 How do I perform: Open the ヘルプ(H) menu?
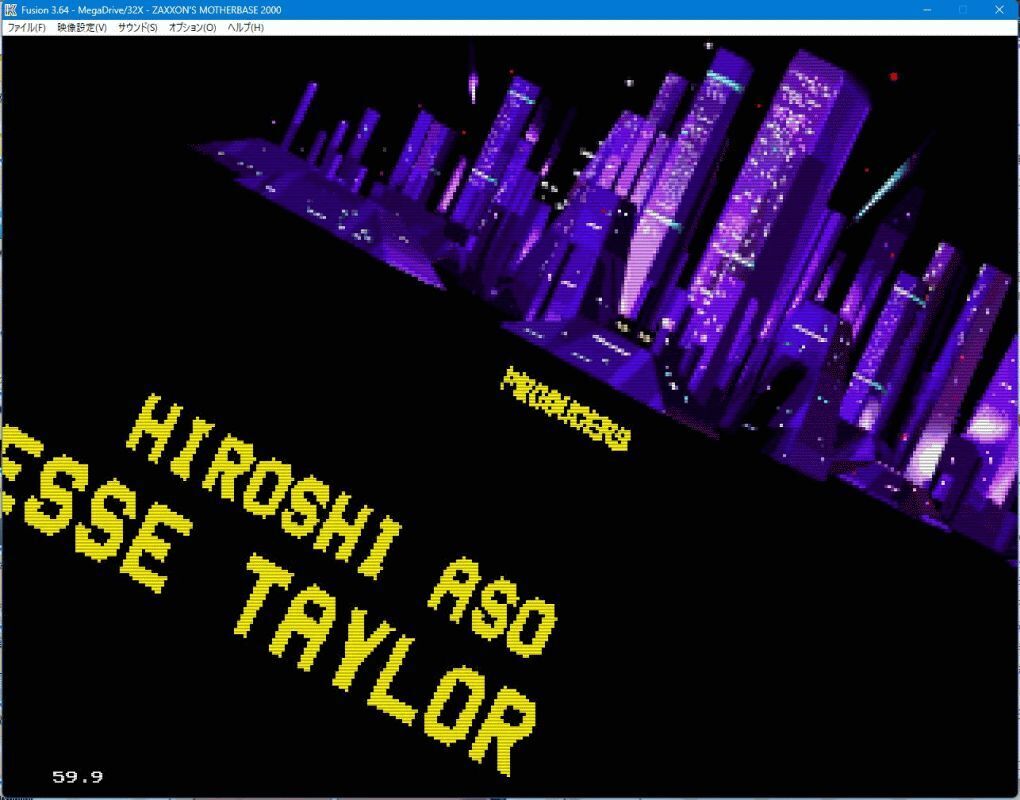pyautogui.click(x=245, y=27)
